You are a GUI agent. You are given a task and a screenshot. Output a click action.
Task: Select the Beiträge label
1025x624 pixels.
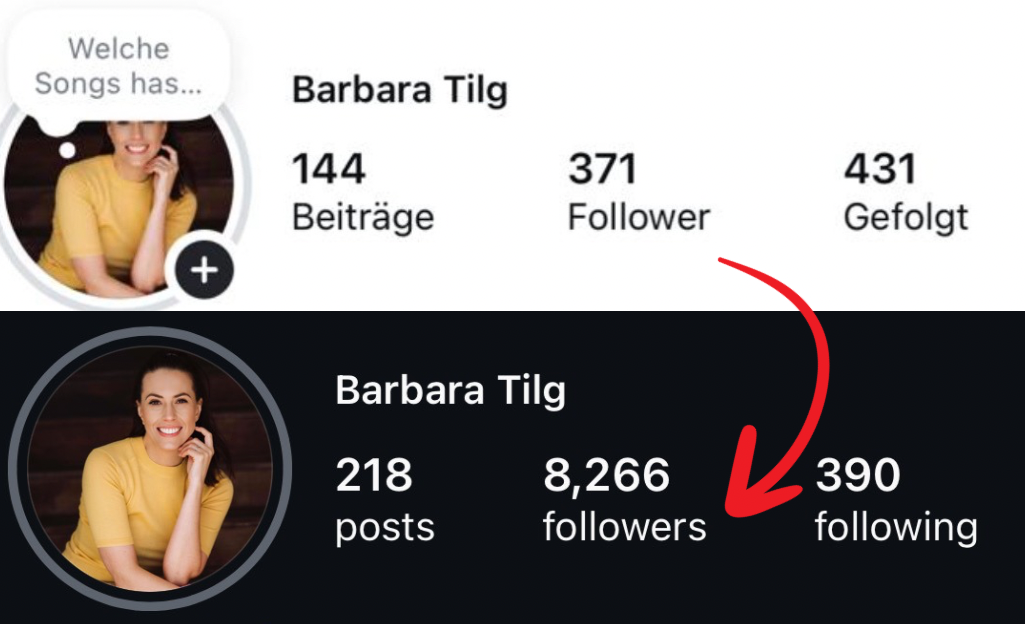click(x=363, y=217)
